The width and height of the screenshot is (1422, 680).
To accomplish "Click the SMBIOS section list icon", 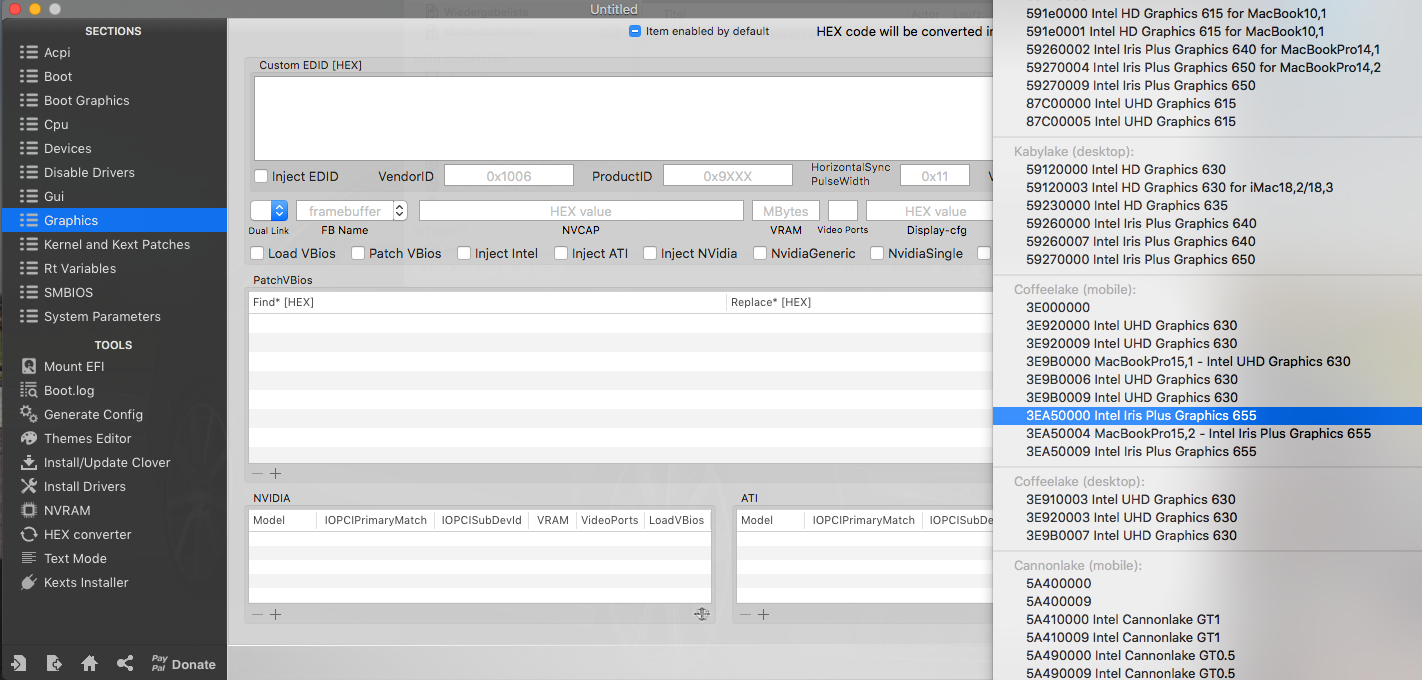I will coord(28,292).
